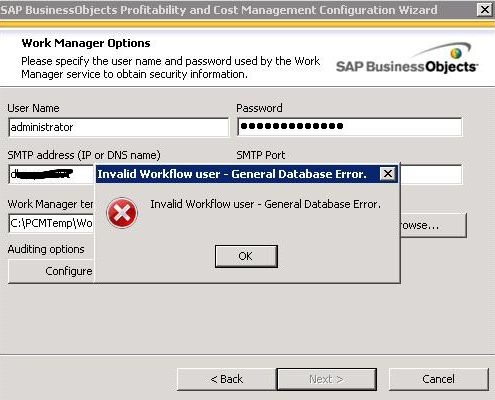Go to previous step with Back
This screenshot has width=495, height=400.
click(x=227, y=379)
